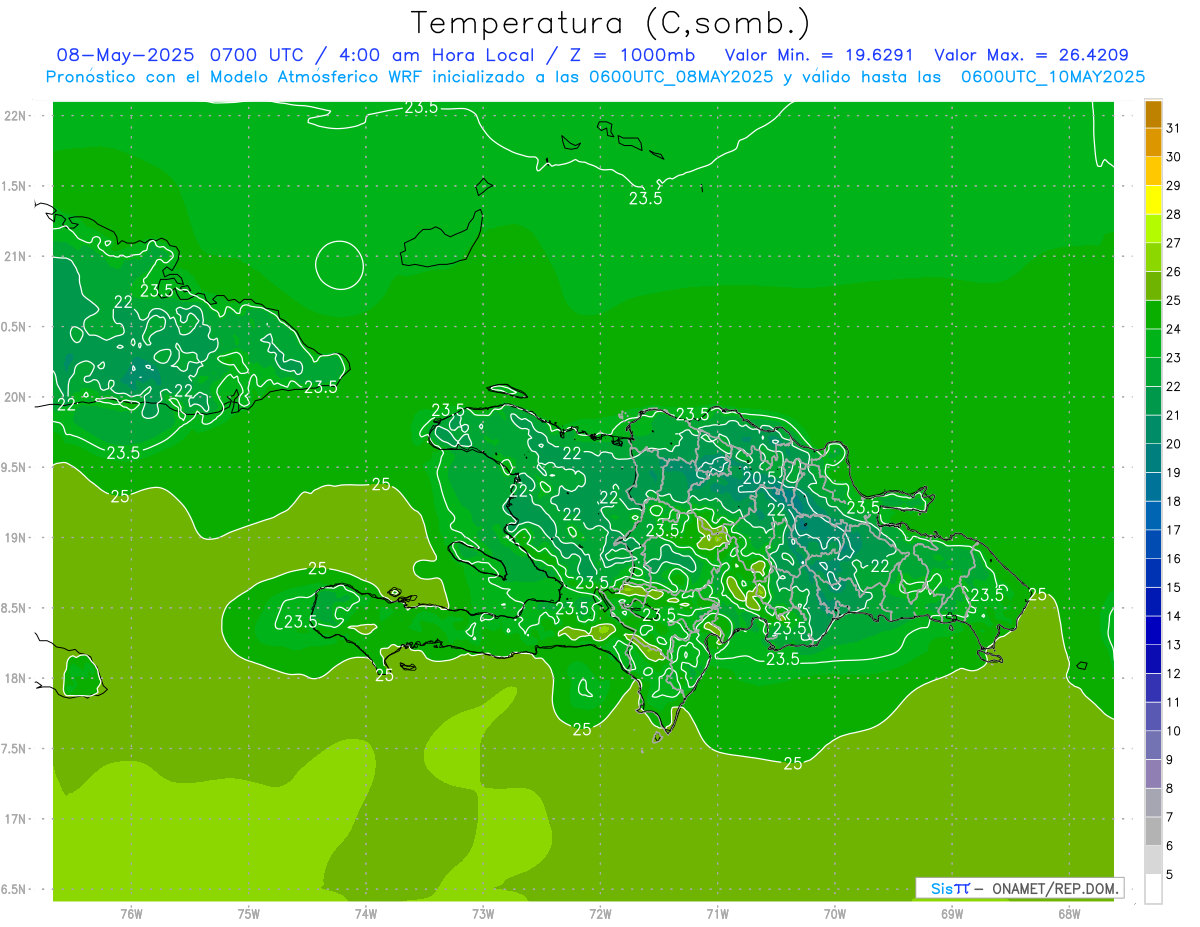Click the '20.5' contour label on map
1200x927 pixels.
click(x=760, y=479)
